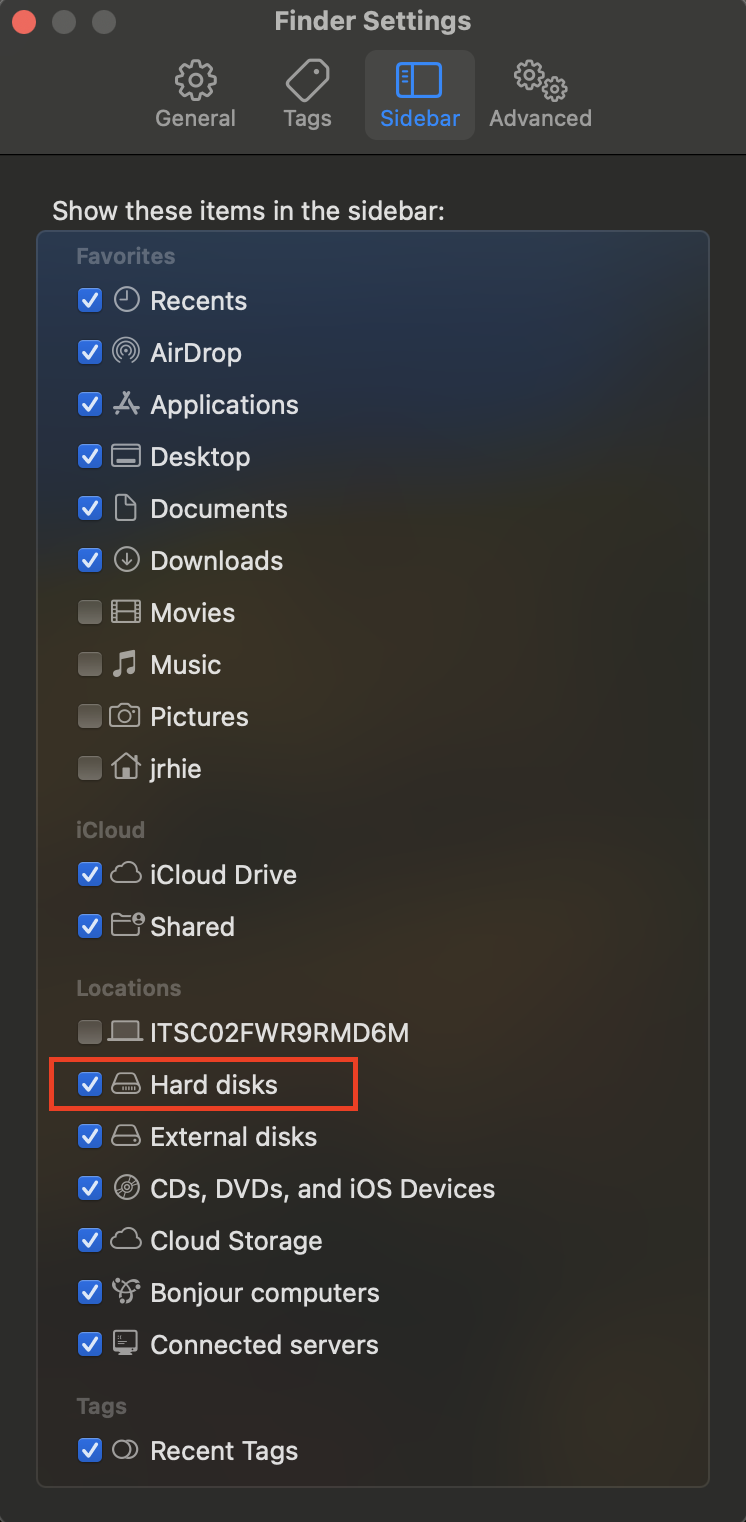
Task: Click the Applications sidebar icon
Action: pos(126,404)
